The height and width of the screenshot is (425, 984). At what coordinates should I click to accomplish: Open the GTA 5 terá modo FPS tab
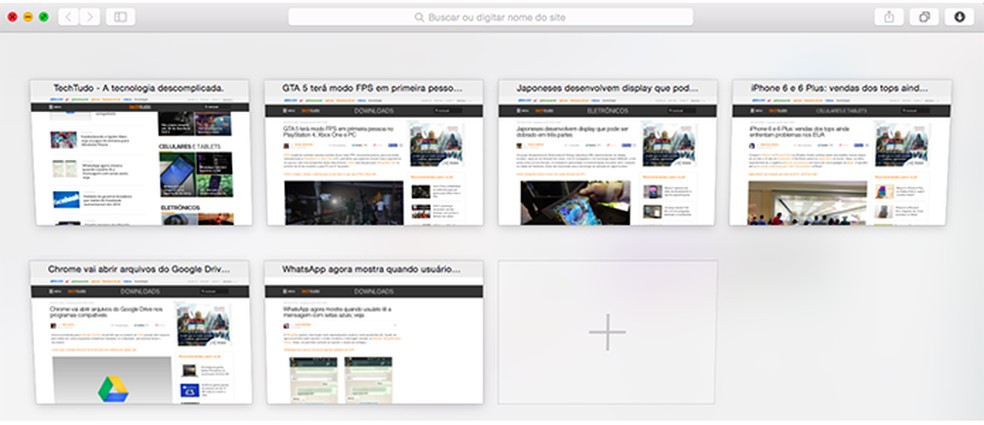[x=375, y=152]
